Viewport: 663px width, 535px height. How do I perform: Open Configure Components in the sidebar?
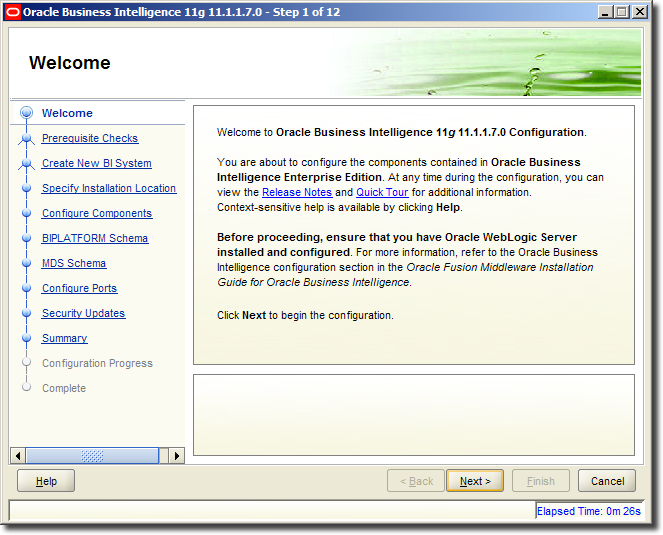pos(97,214)
